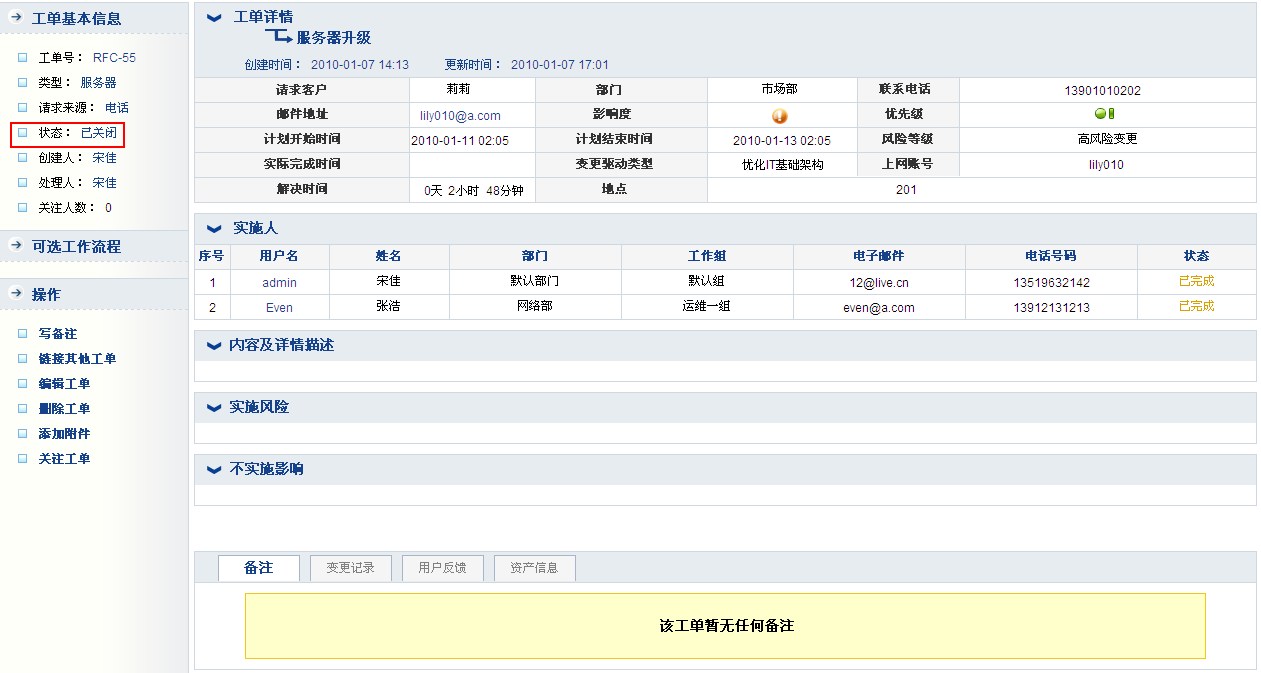Click the lily010@a.com email address

pyautogui.click(x=460, y=116)
